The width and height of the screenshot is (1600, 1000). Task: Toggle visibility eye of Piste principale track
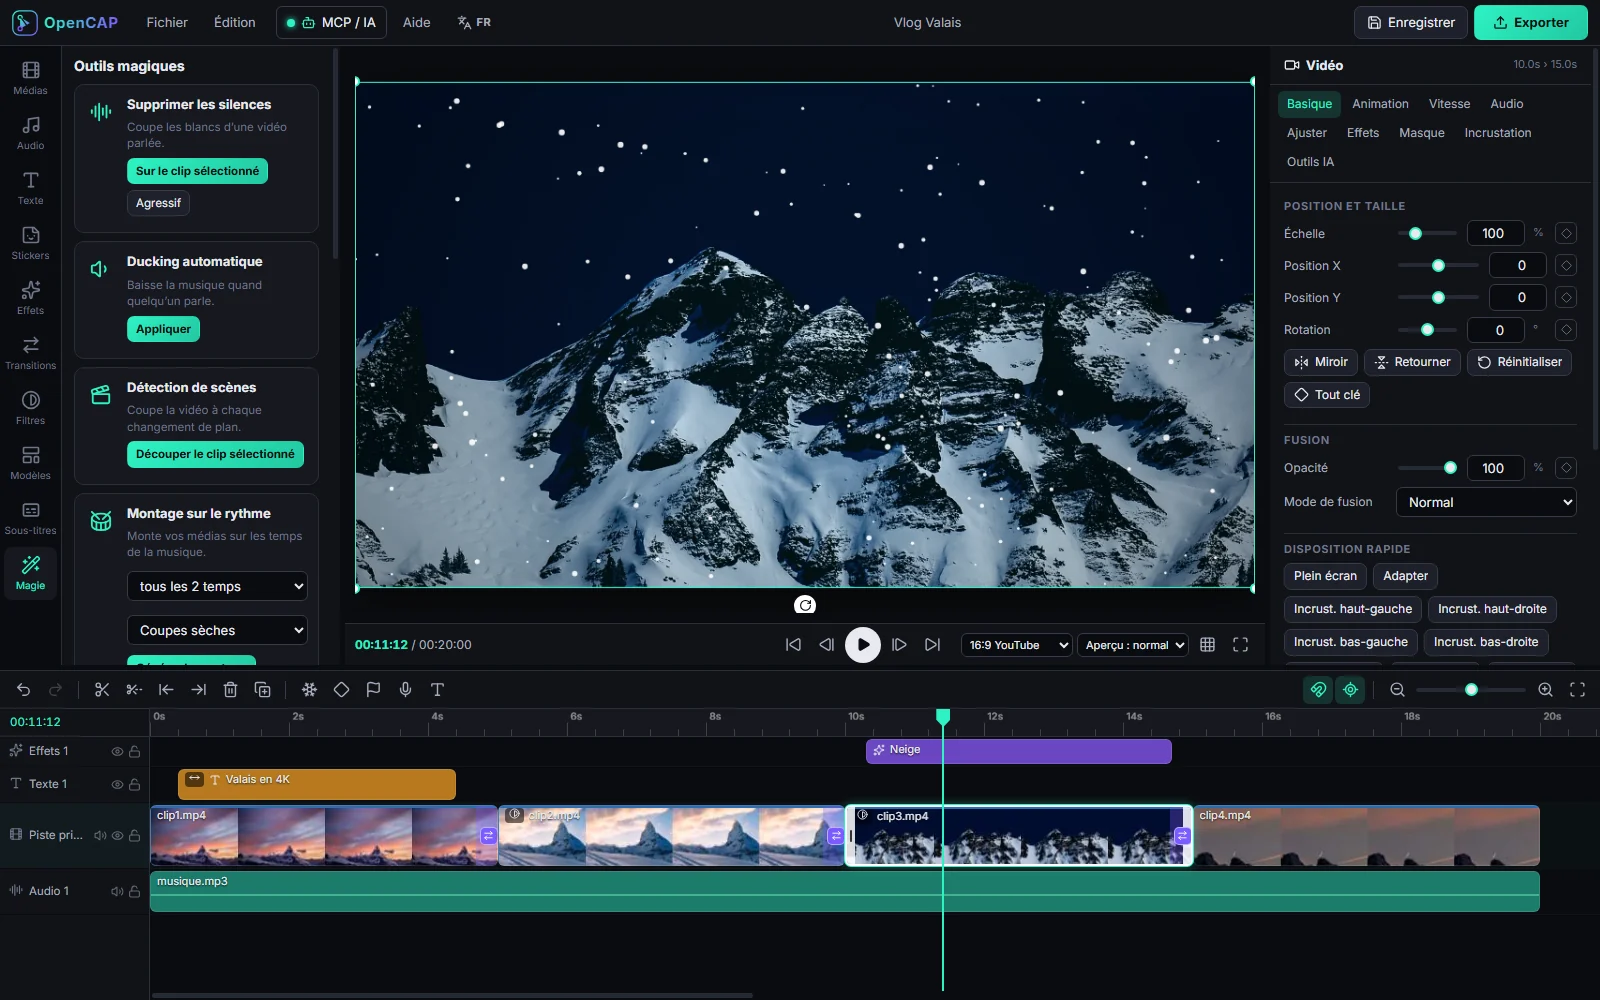(117, 835)
